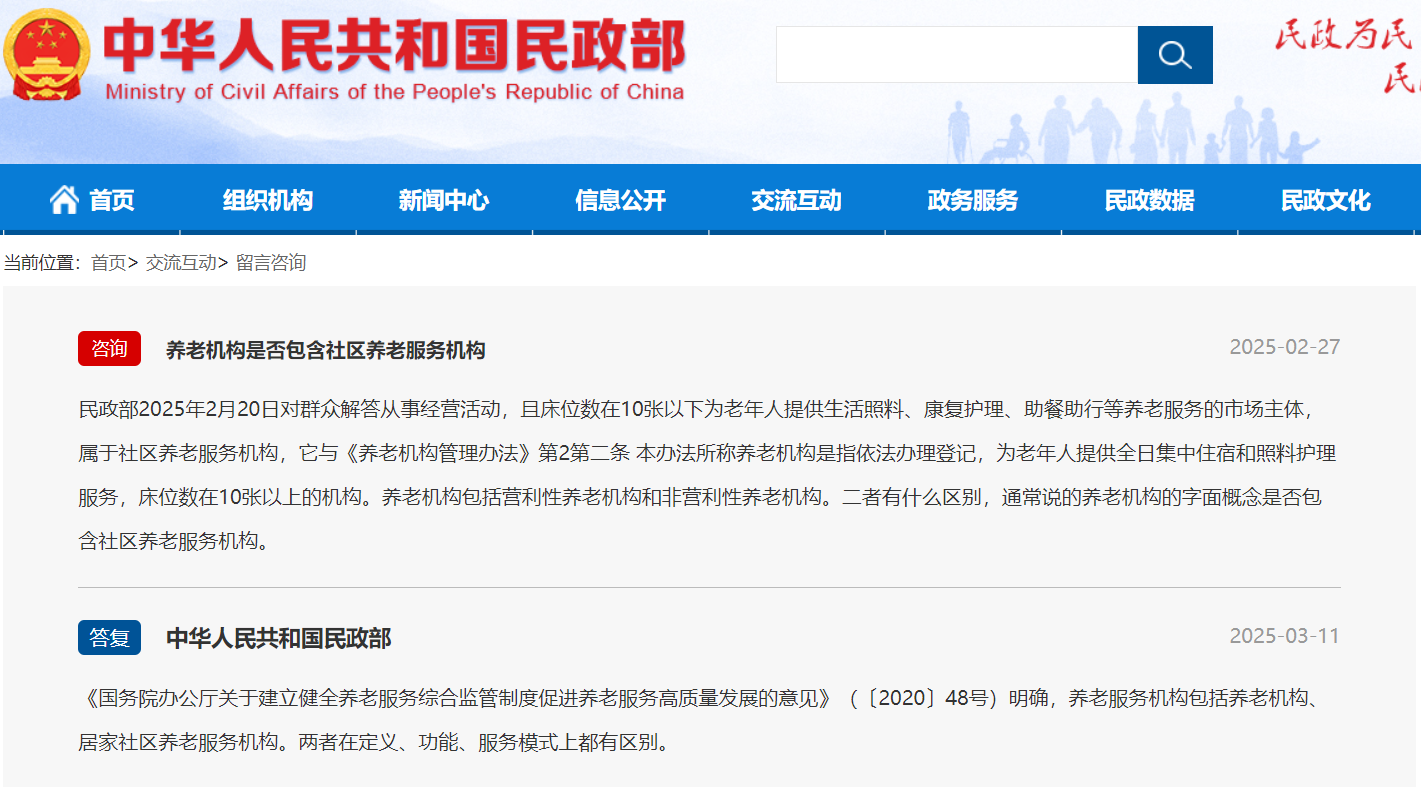Focus the site search input field

(957, 55)
